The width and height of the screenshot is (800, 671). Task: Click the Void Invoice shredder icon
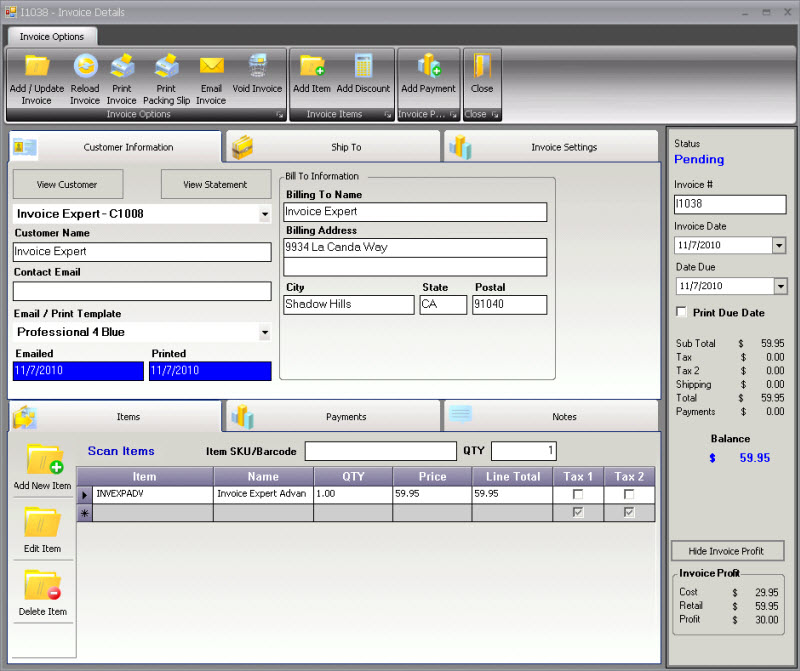pos(258,66)
